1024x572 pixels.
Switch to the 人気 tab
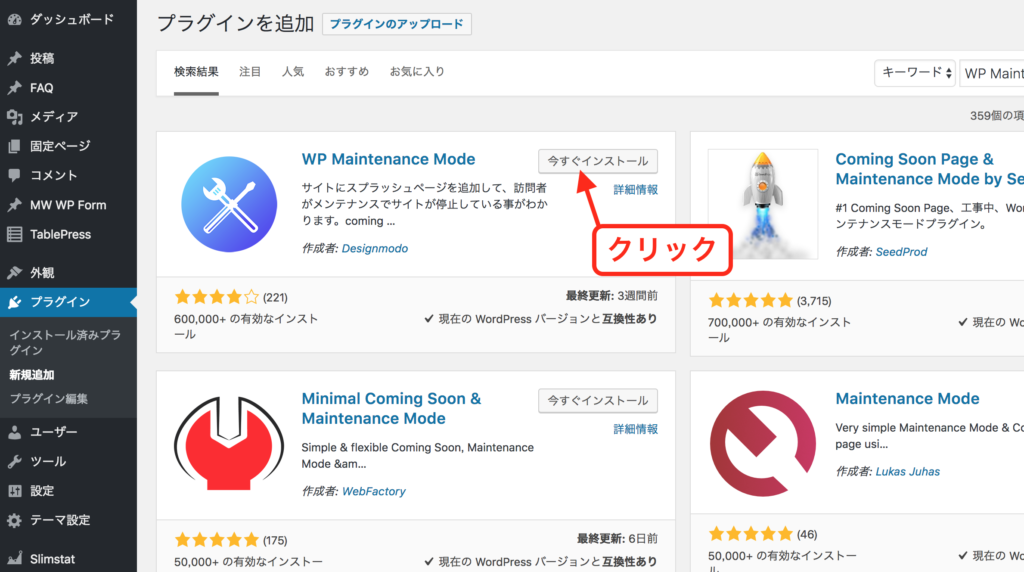[293, 72]
